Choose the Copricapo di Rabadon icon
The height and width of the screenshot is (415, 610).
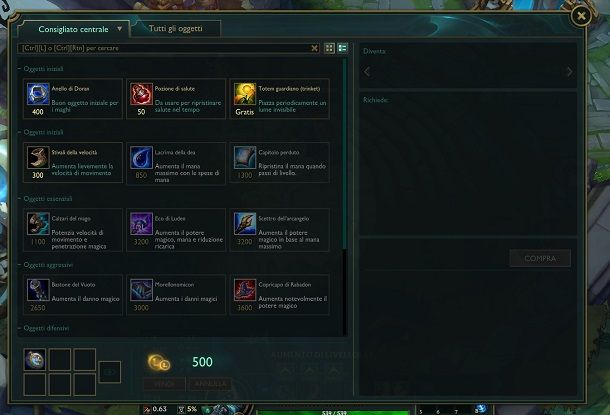pyautogui.click(x=245, y=290)
